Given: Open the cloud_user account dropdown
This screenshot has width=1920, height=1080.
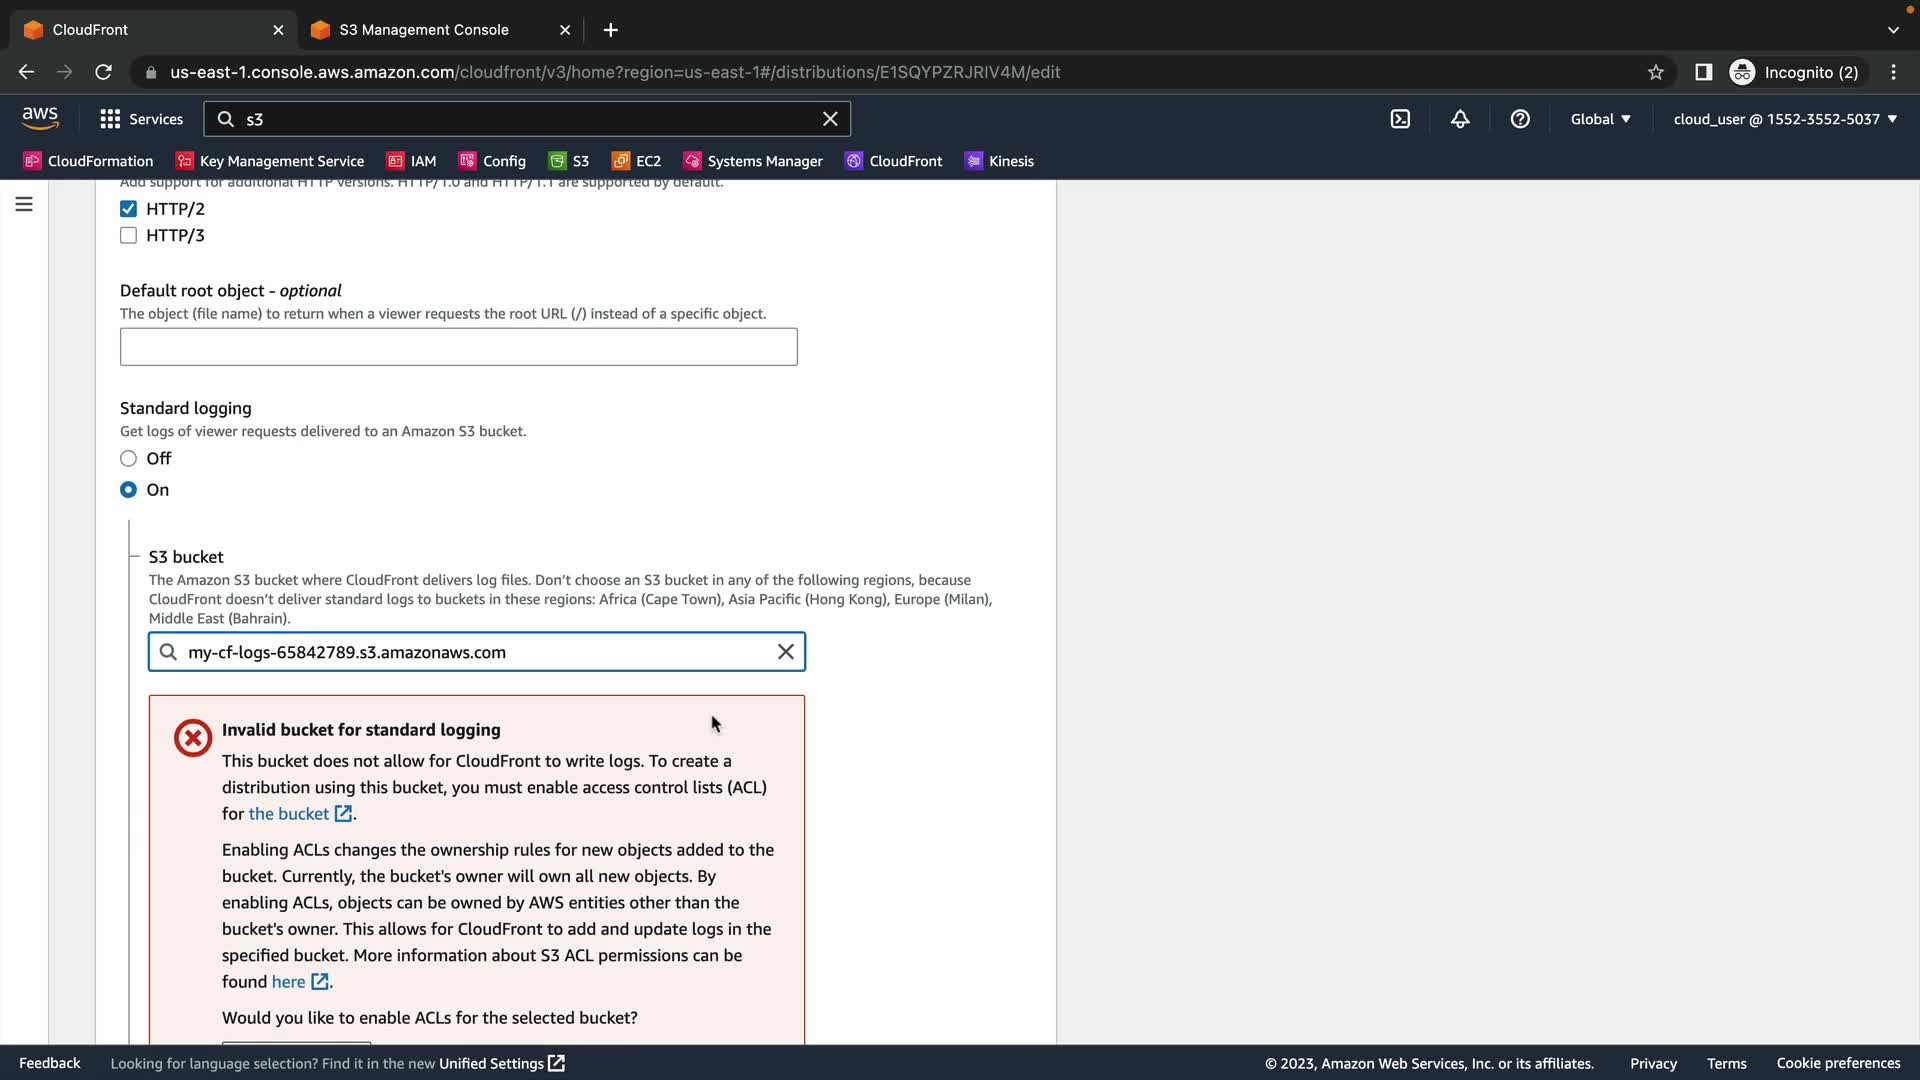Looking at the screenshot, I should pos(1785,119).
